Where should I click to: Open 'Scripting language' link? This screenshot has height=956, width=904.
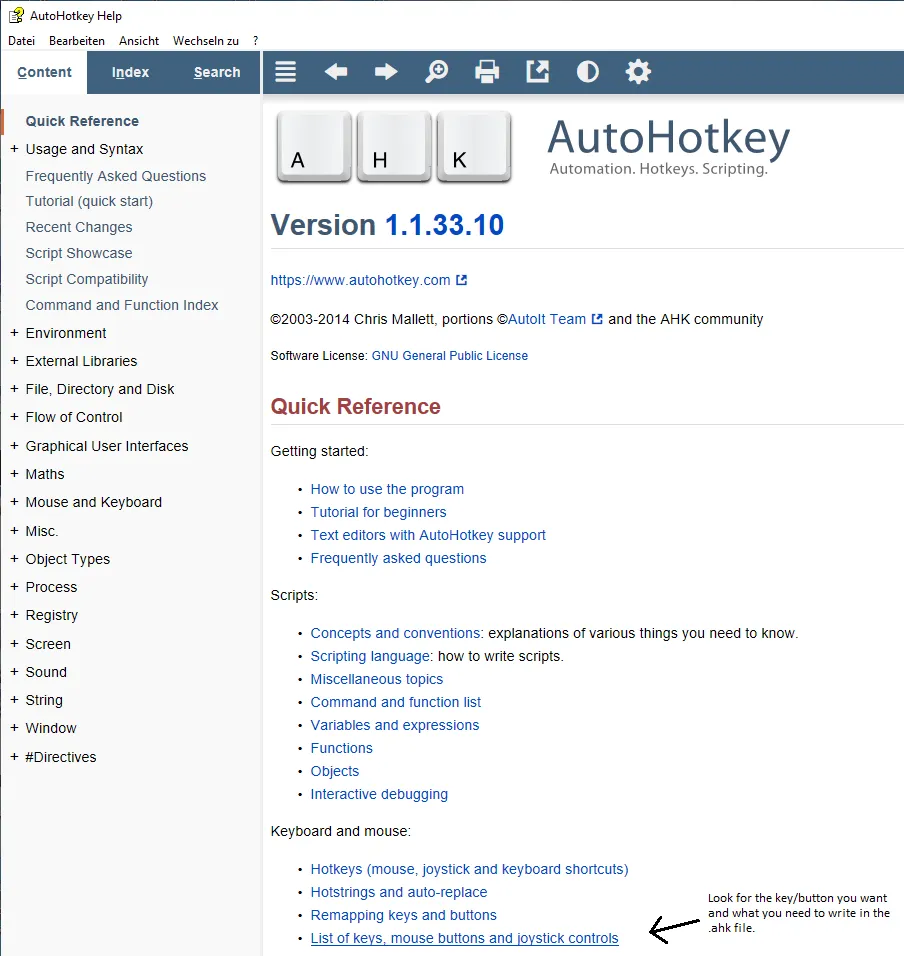click(371, 656)
